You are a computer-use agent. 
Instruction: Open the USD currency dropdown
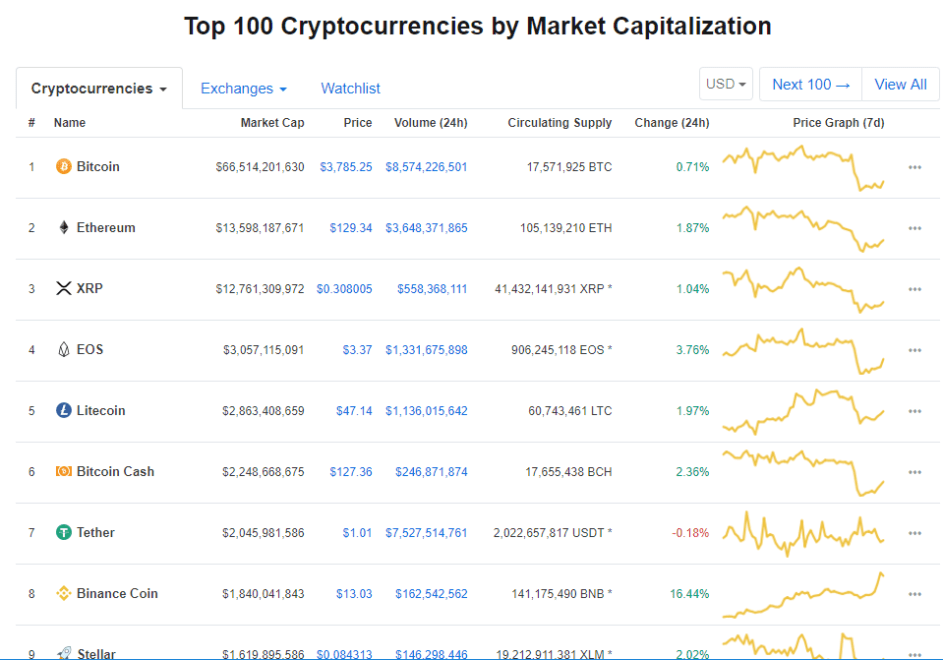pos(726,85)
